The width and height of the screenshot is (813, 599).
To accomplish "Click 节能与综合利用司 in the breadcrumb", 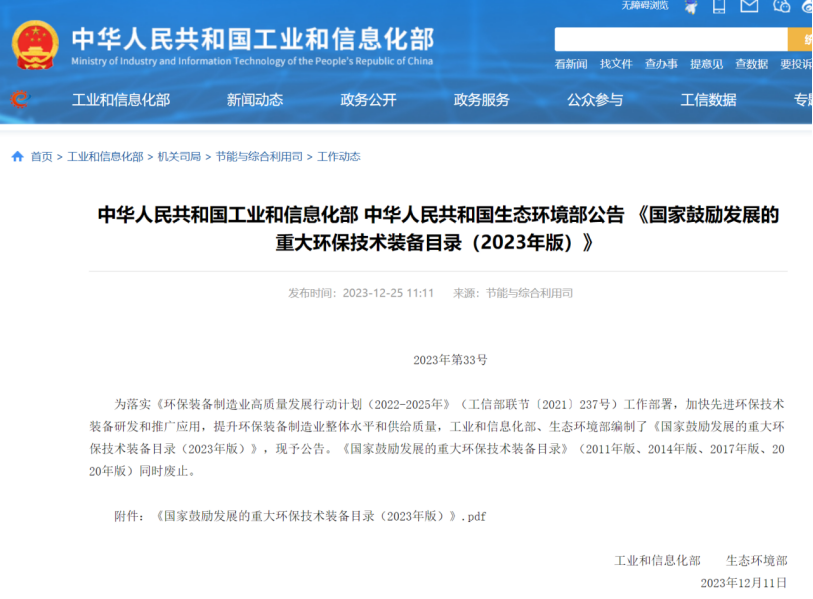I will [259, 157].
